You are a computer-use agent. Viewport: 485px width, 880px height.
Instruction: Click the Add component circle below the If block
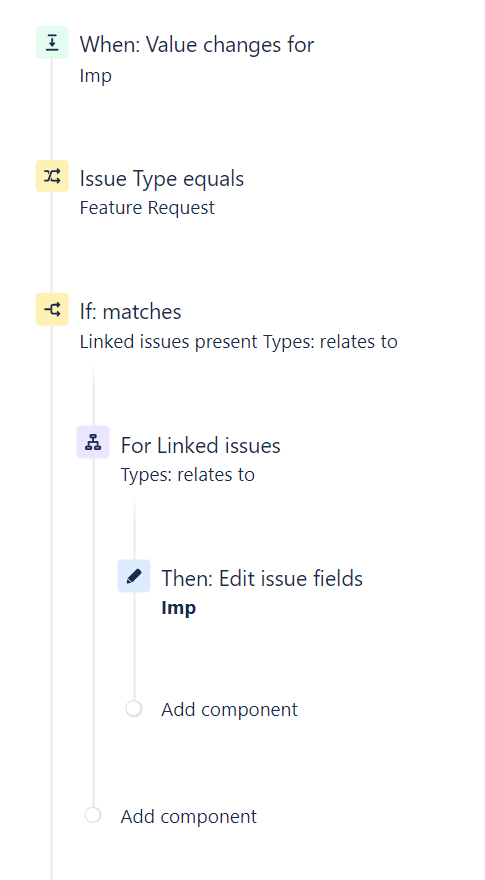[93, 815]
